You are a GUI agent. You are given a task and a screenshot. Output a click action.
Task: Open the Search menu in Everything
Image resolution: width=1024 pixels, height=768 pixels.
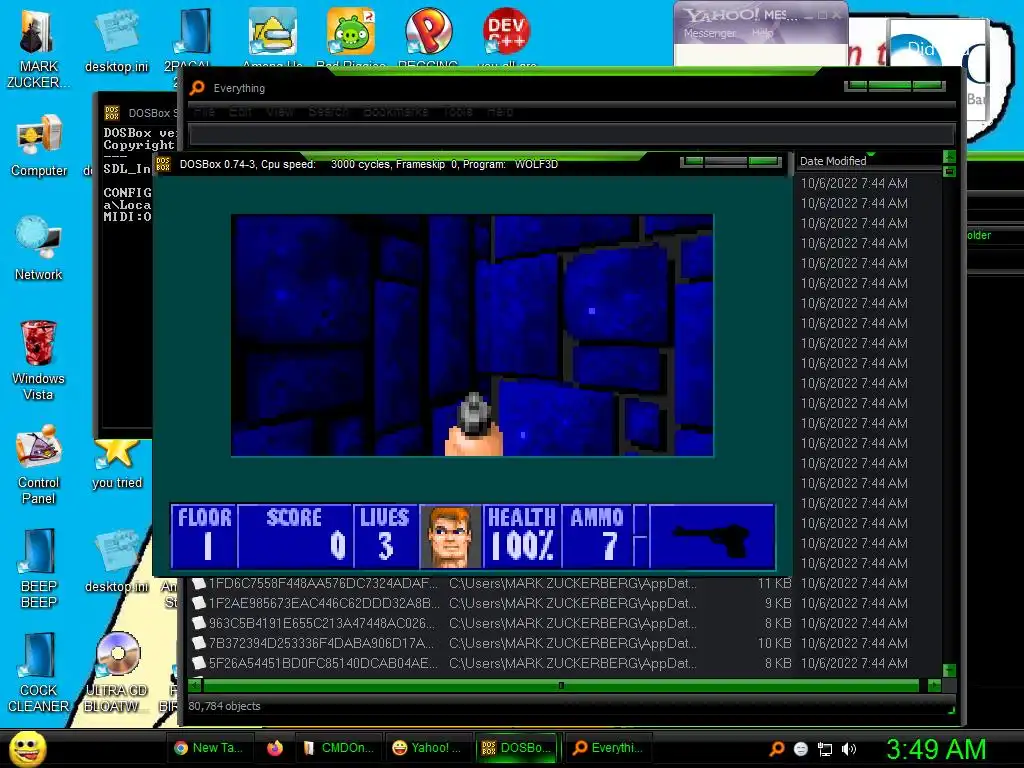point(328,112)
